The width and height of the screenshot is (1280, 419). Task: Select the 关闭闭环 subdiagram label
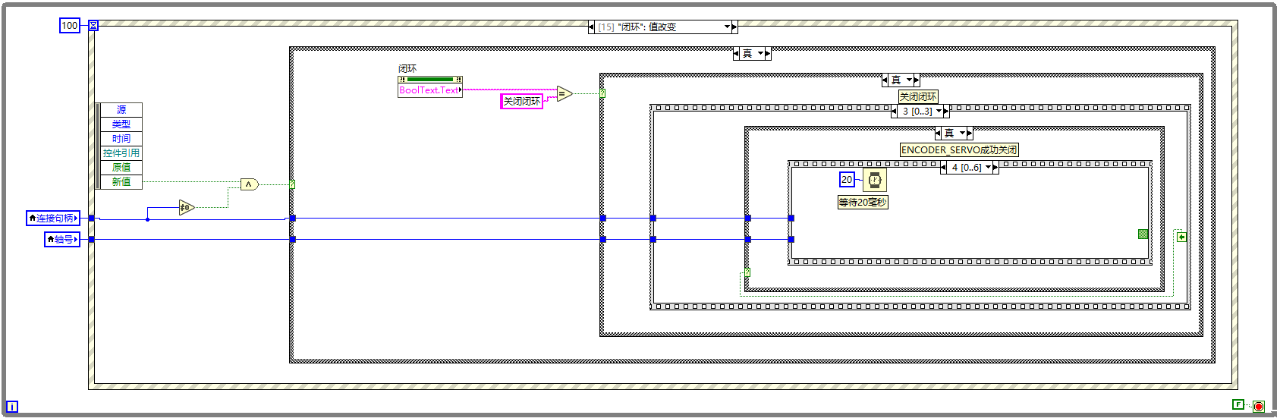[918, 97]
